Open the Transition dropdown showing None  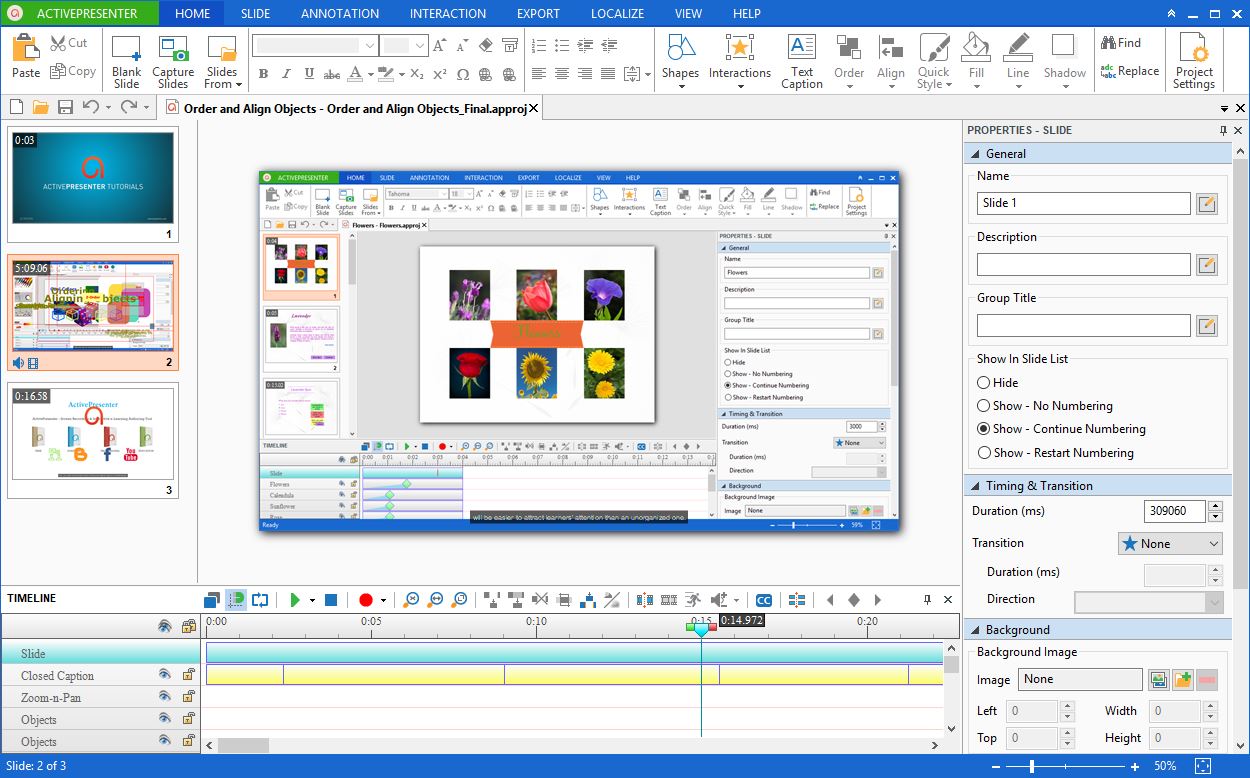click(1170, 543)
